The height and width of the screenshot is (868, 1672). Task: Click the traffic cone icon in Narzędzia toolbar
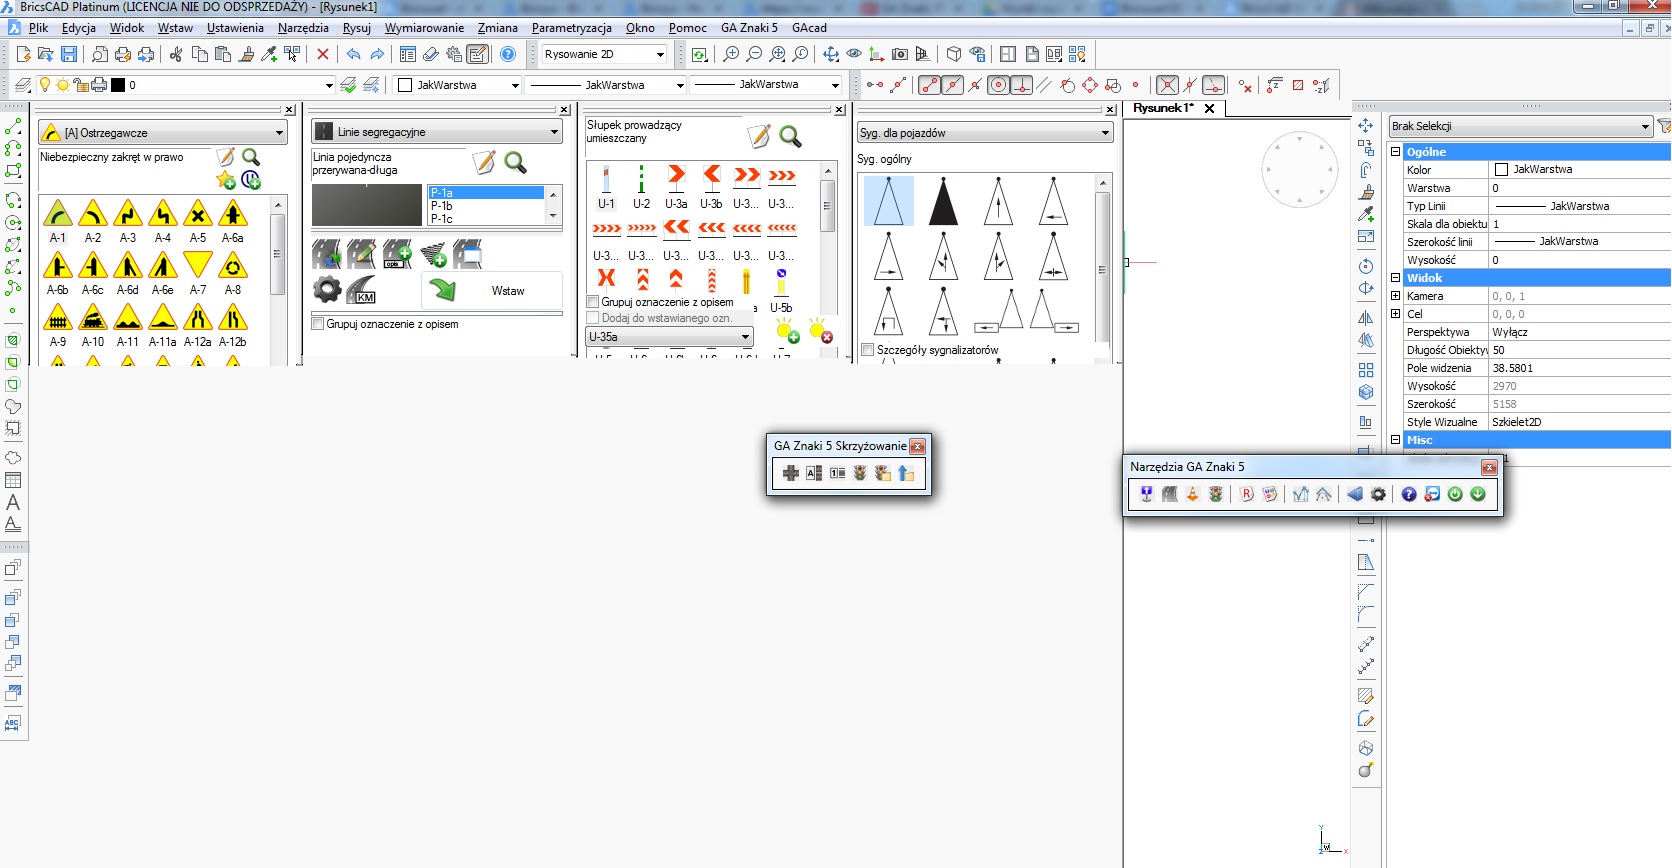click(1192, 494)
